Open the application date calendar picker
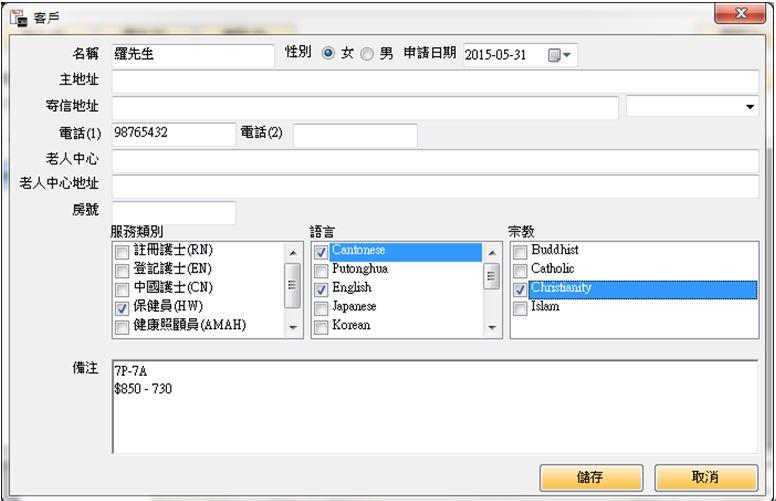 pos(559,56)
